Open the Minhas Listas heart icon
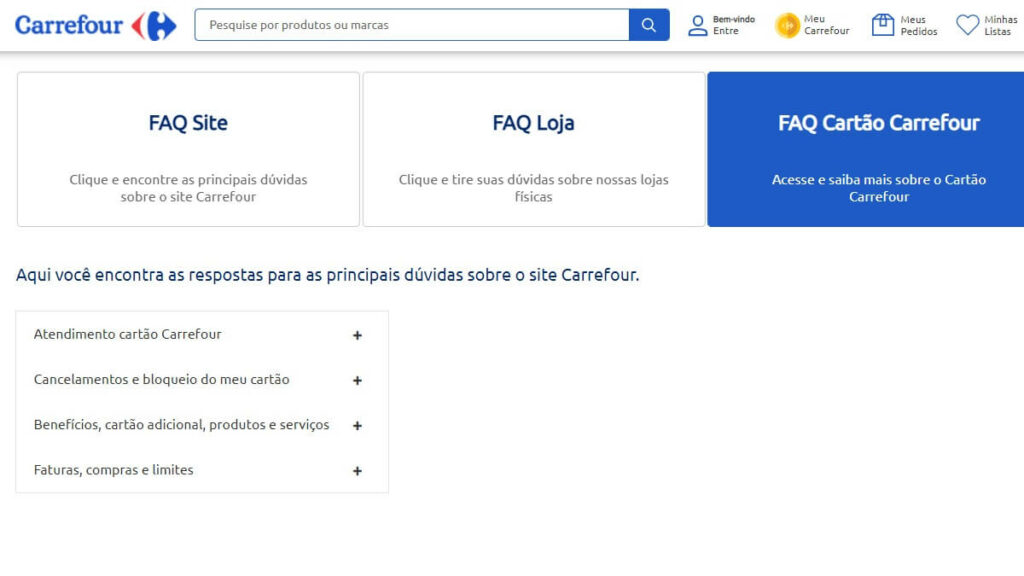The height and width of the screenshot is (576, 1024). (967, 25)
